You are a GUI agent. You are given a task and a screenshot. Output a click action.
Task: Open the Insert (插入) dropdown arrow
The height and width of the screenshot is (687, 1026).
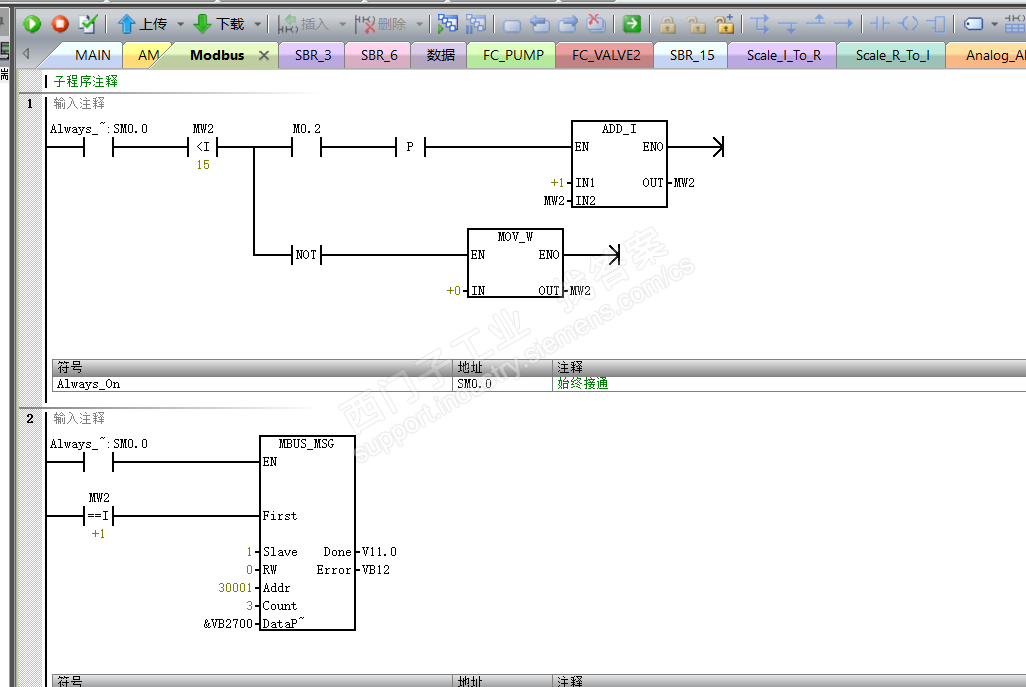pyautogui.click(x=342, y=24)
